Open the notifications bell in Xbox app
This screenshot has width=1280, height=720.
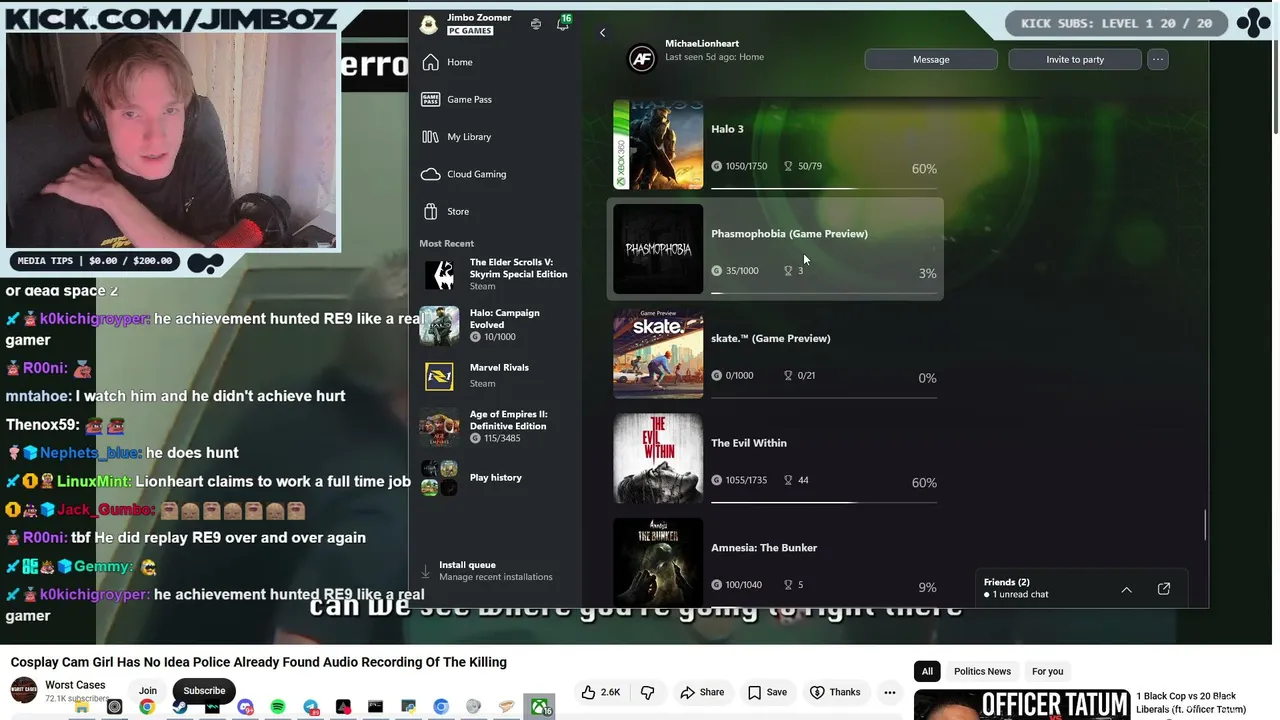(x=563, y=24)
